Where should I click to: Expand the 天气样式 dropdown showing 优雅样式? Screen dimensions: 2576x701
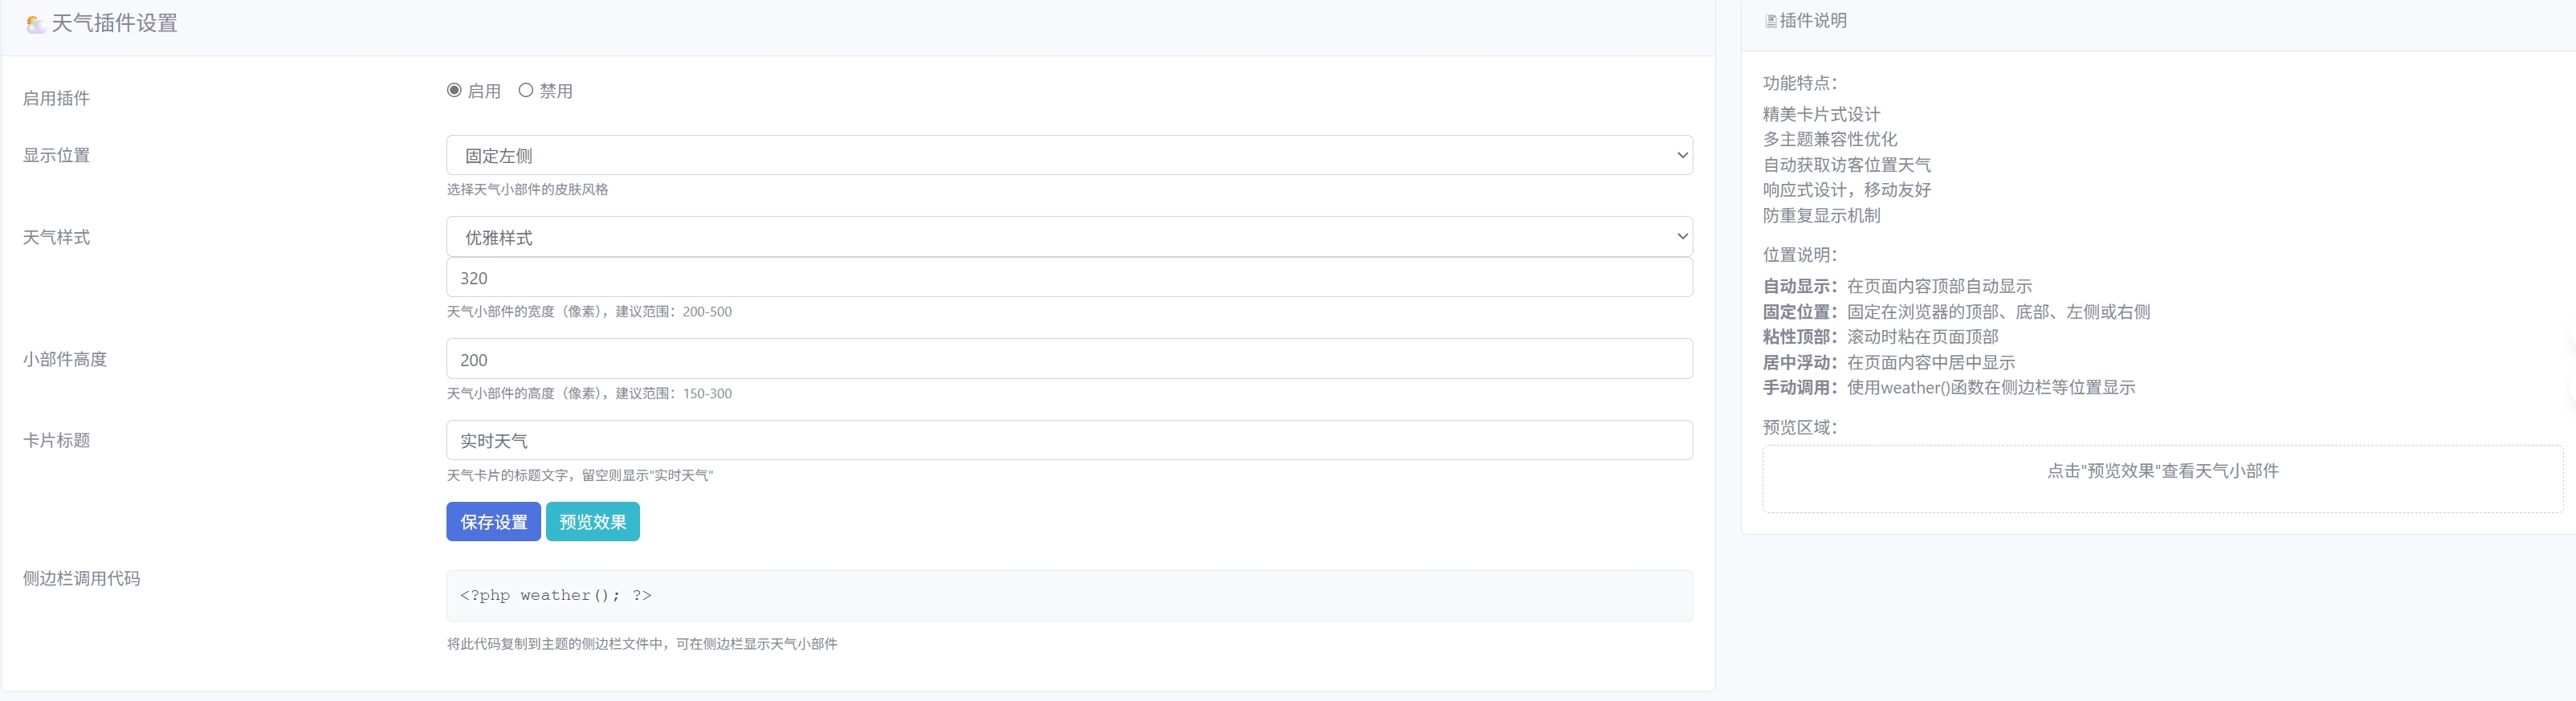pos(1068,237)
